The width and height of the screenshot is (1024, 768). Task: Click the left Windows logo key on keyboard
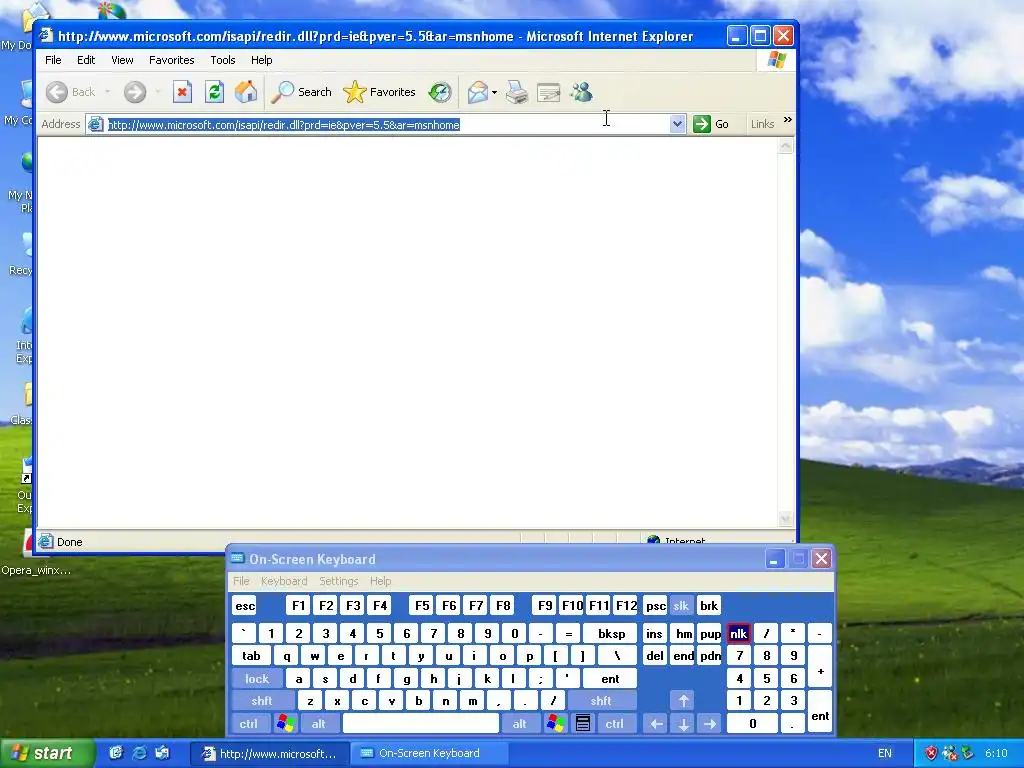285,723
